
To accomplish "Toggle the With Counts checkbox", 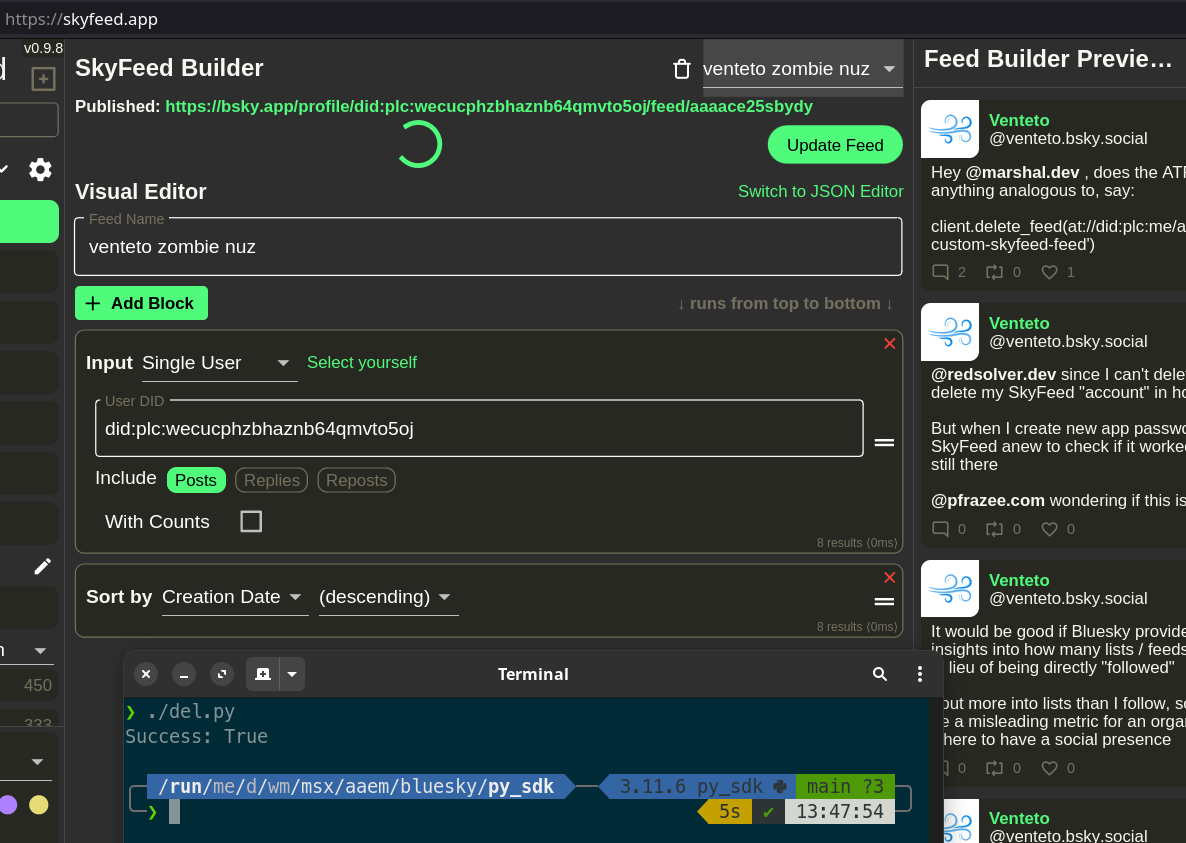I will point(251,522).
